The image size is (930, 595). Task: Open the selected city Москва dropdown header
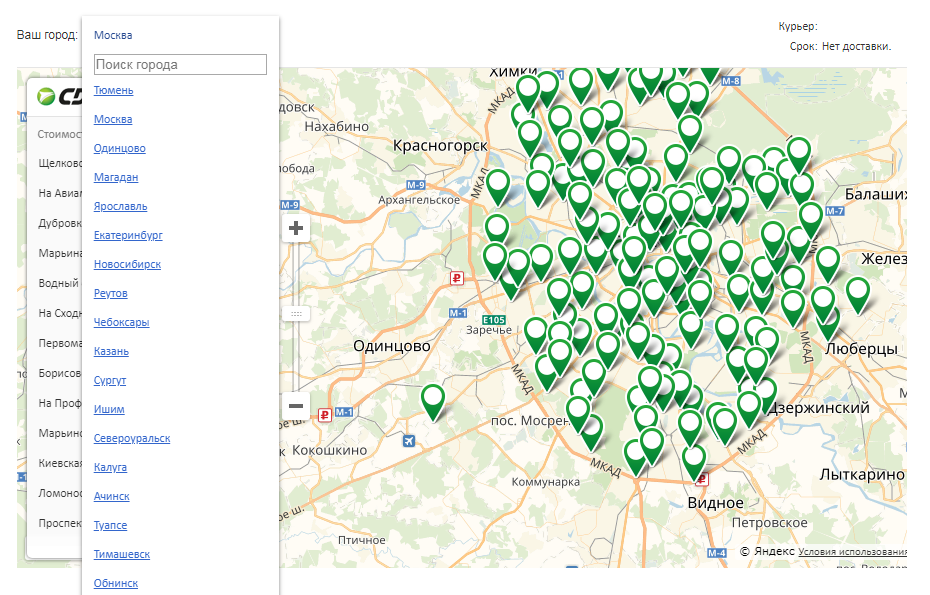point(113,35)
